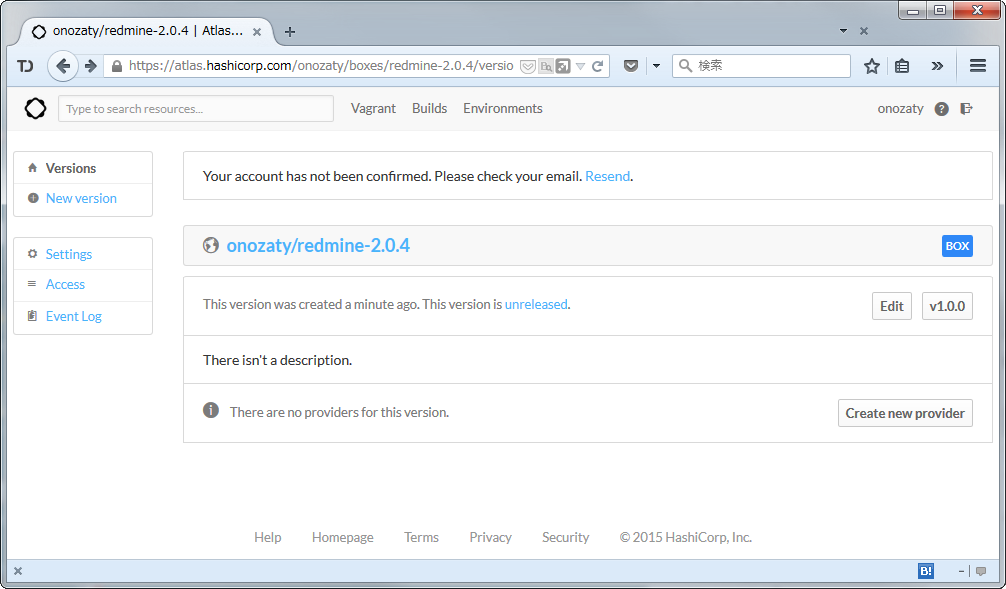Open Settings in the sidebar
The image size is (1006, 589).
pyautogui.click(x=69, y=254)
